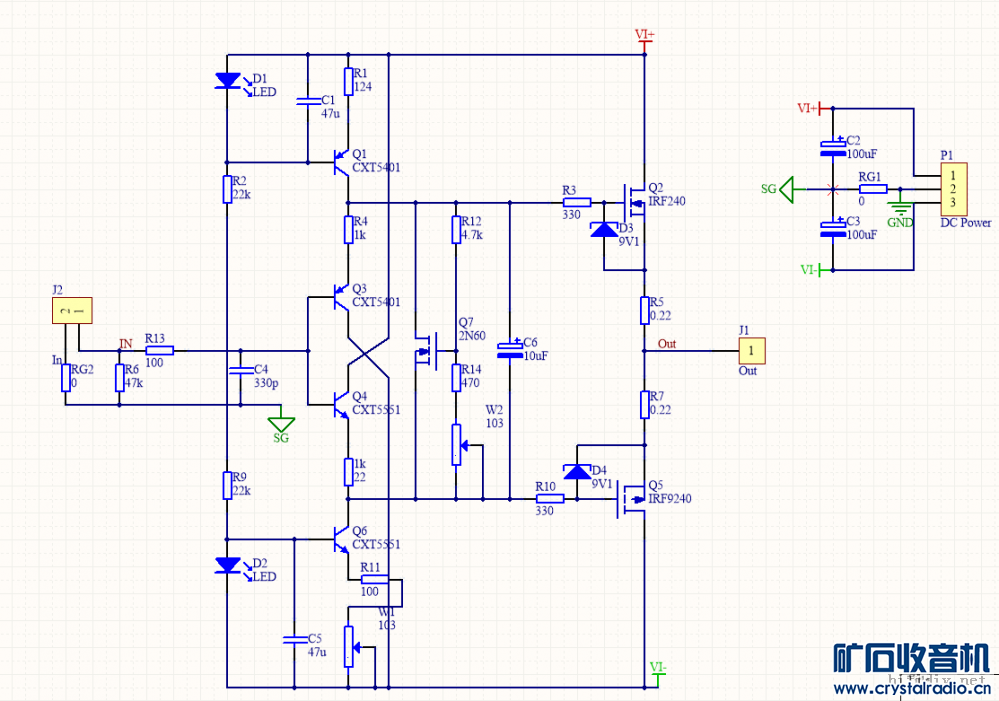Select the D2 LED diode symbol

227,565
